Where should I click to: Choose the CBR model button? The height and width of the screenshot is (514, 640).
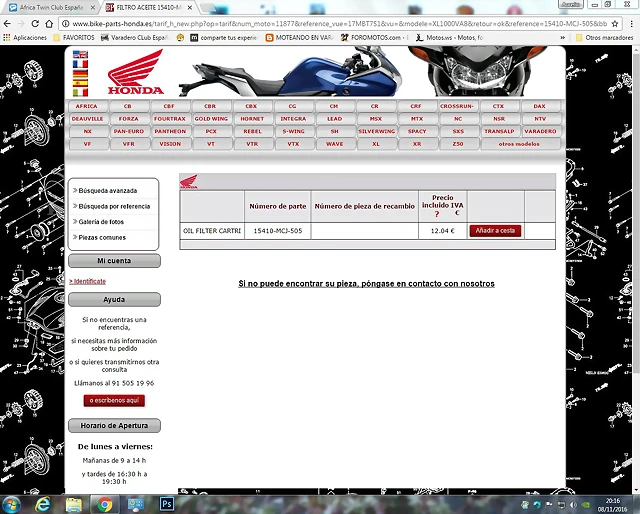click(x=210, y=106)
